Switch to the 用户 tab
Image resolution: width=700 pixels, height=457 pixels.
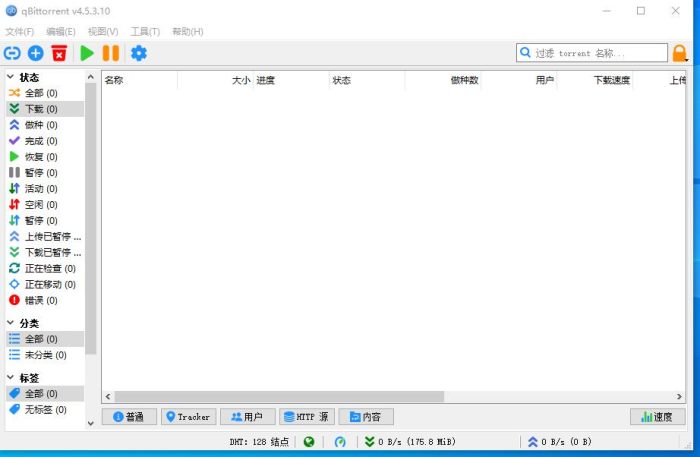point(247,417)
